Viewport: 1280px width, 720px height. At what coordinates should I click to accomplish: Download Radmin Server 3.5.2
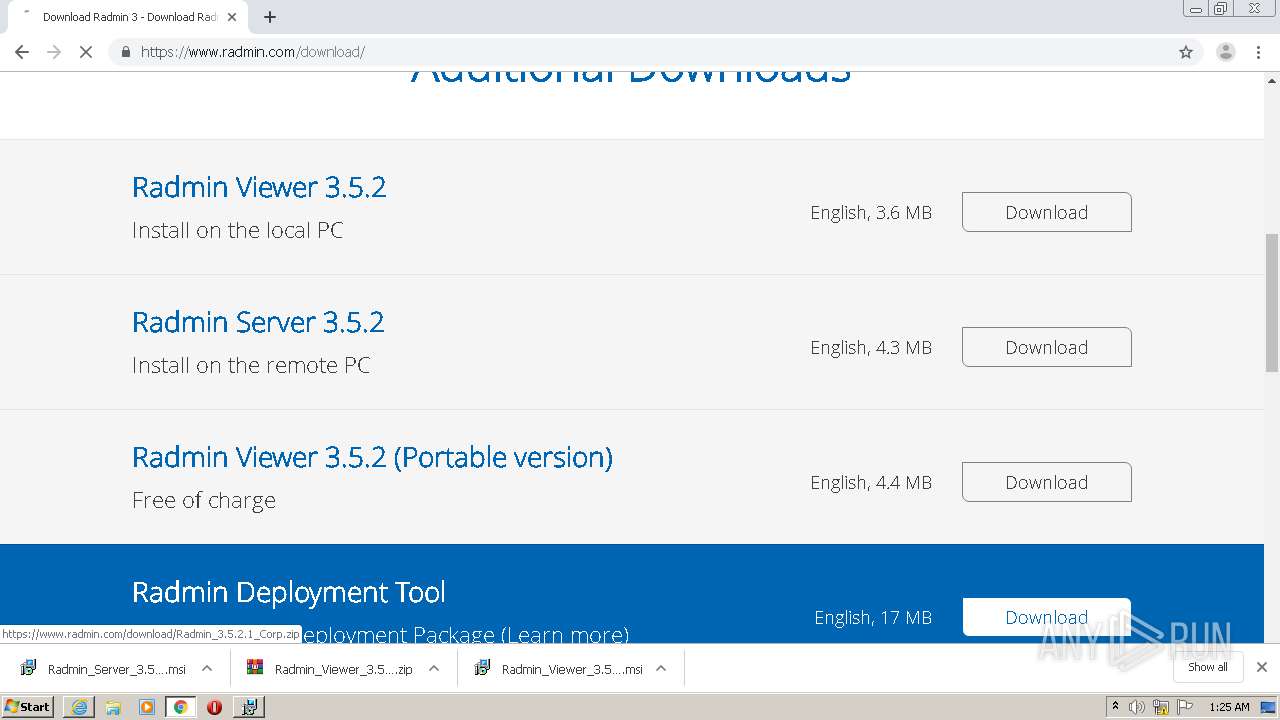1046,347
